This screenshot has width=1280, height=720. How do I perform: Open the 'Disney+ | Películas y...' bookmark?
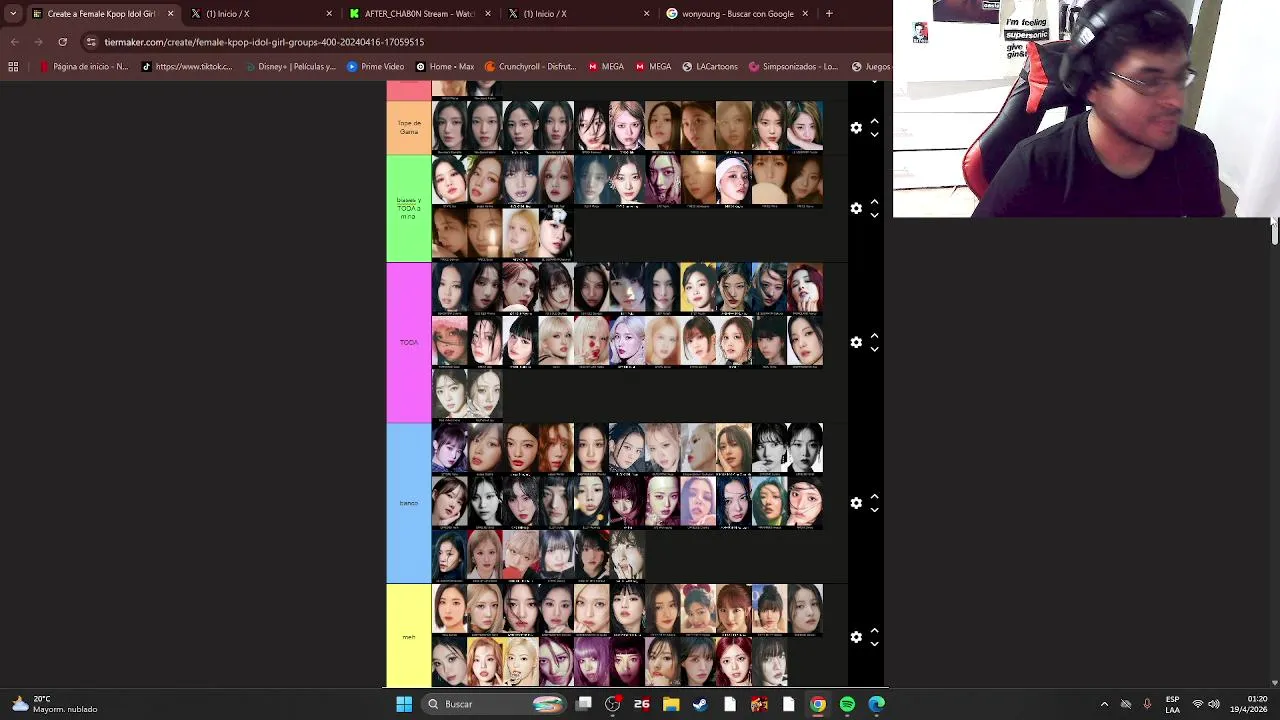click(289, 67)
